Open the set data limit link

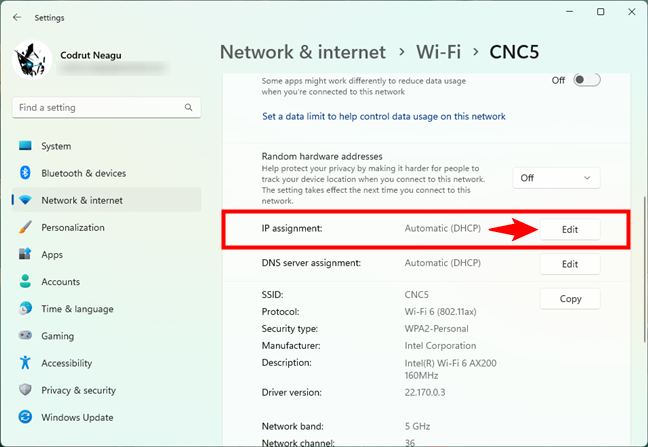tap(384, 116)
